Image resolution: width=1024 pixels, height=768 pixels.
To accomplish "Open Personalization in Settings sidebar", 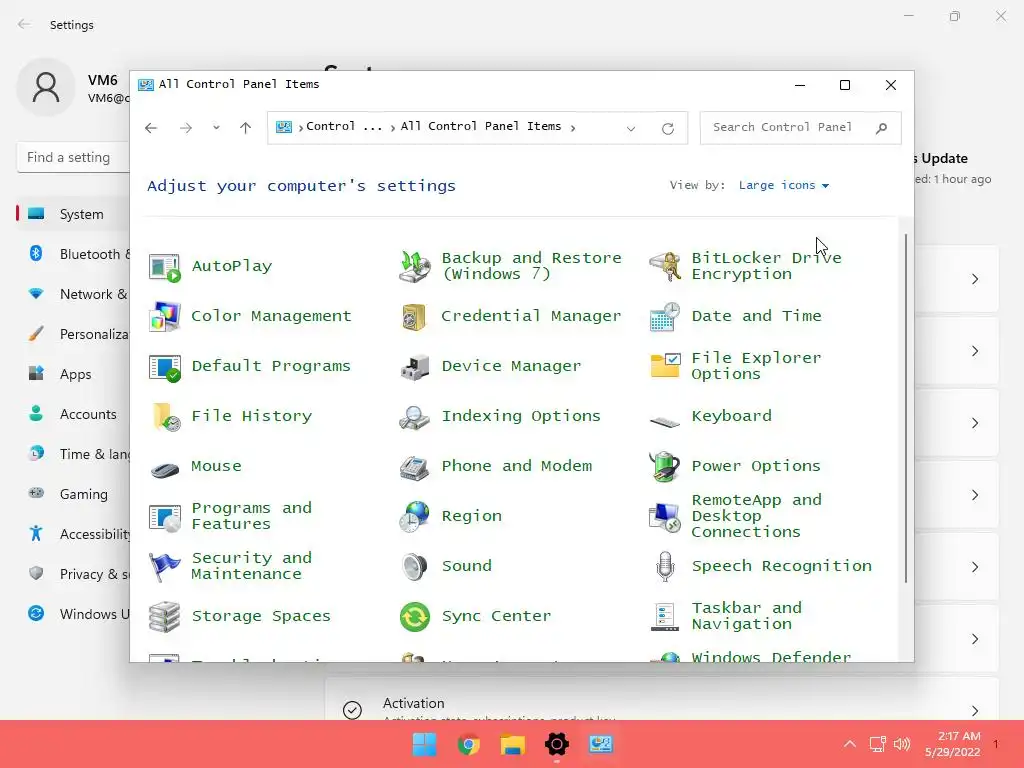I will [x=73, y=334].
